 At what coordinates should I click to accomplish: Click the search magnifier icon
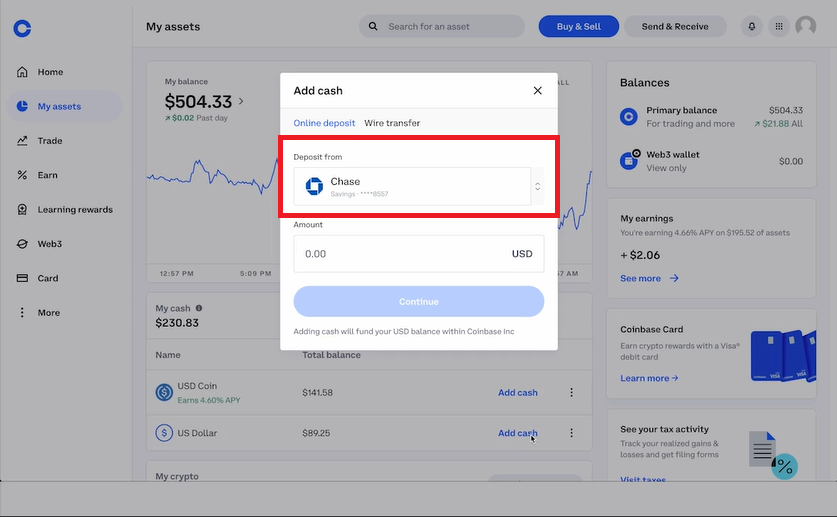click(373, 26)
